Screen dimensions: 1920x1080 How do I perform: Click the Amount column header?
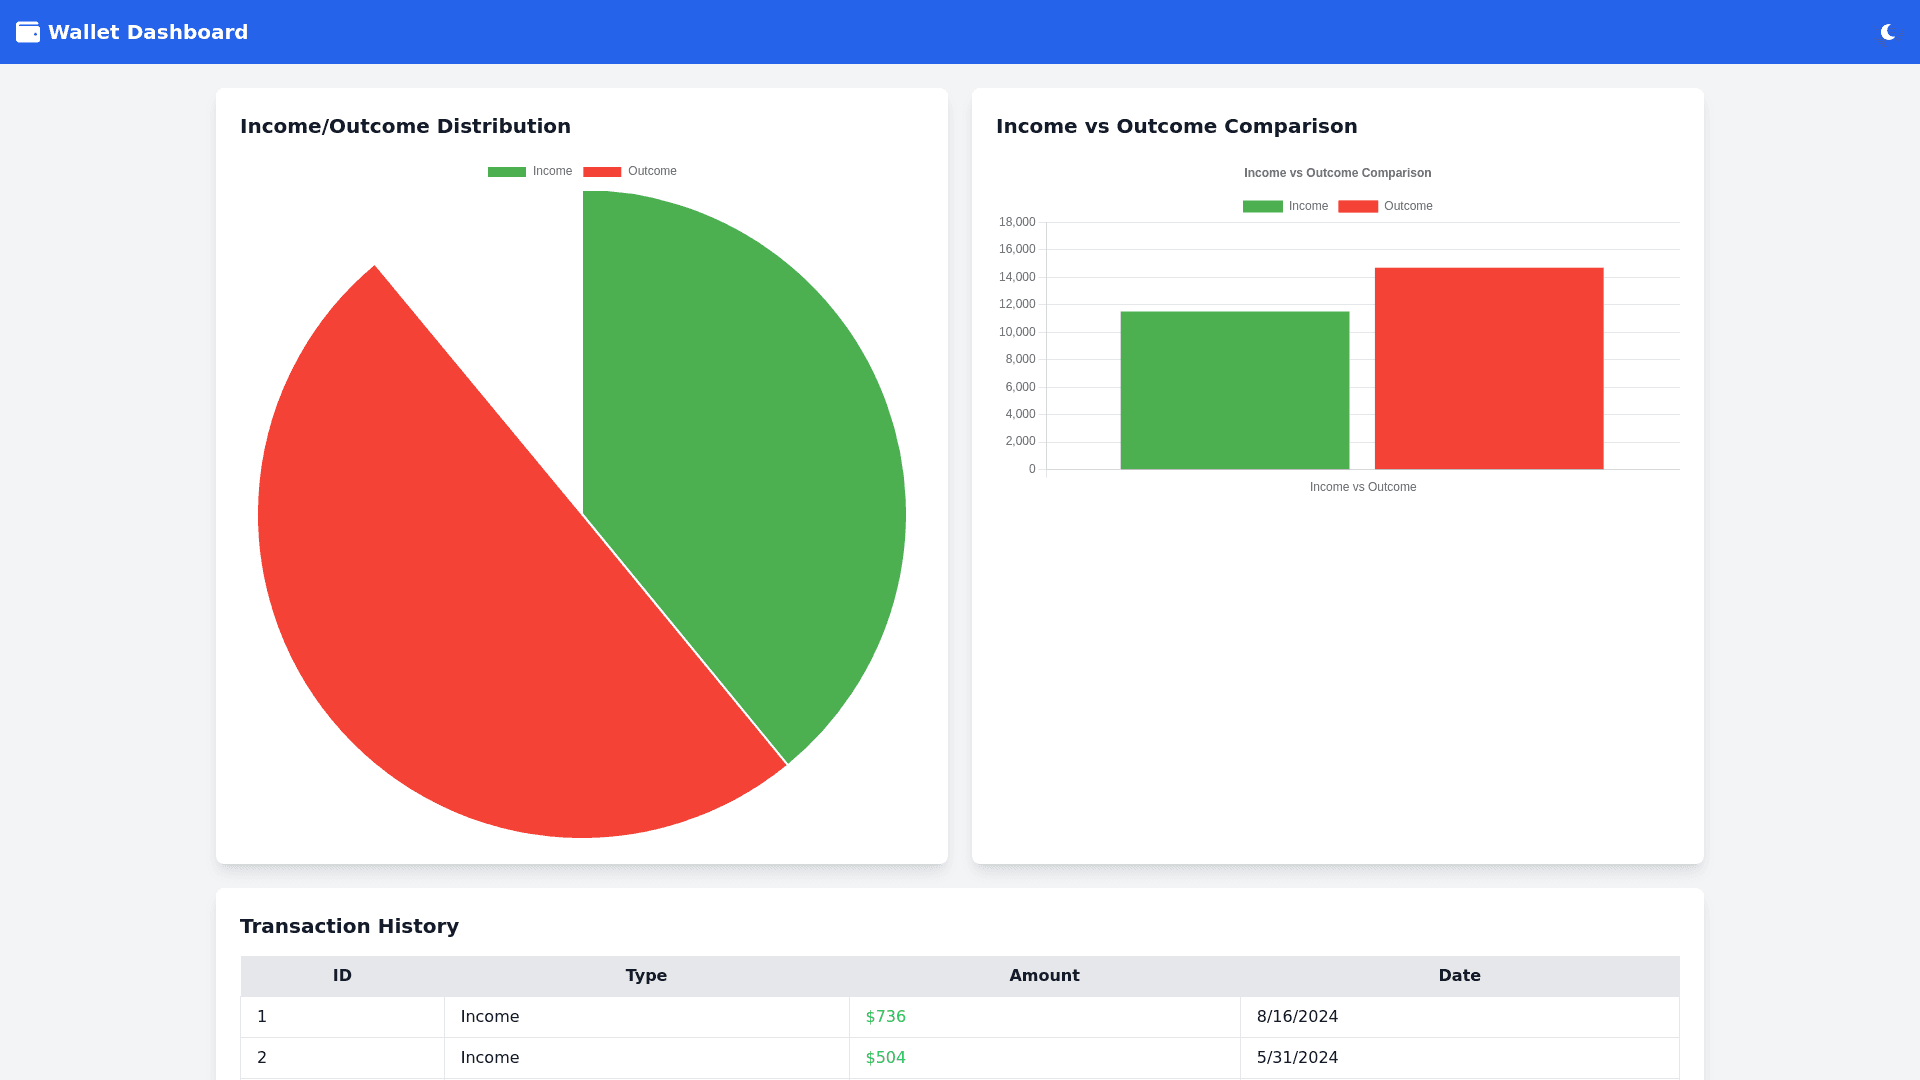(x=1044, y=976)
